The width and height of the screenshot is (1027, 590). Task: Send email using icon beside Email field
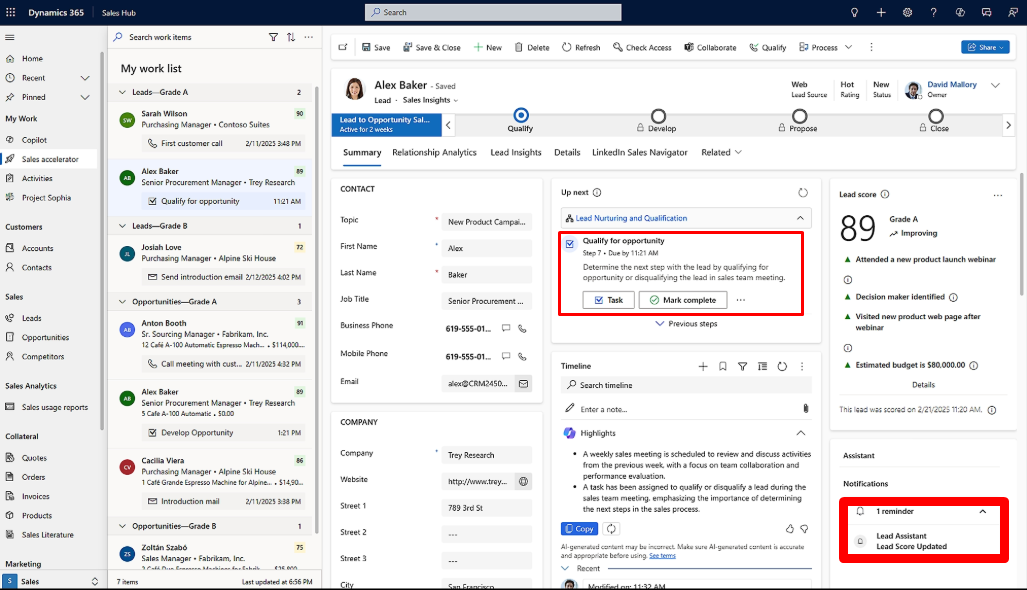(x=522, y=382)
